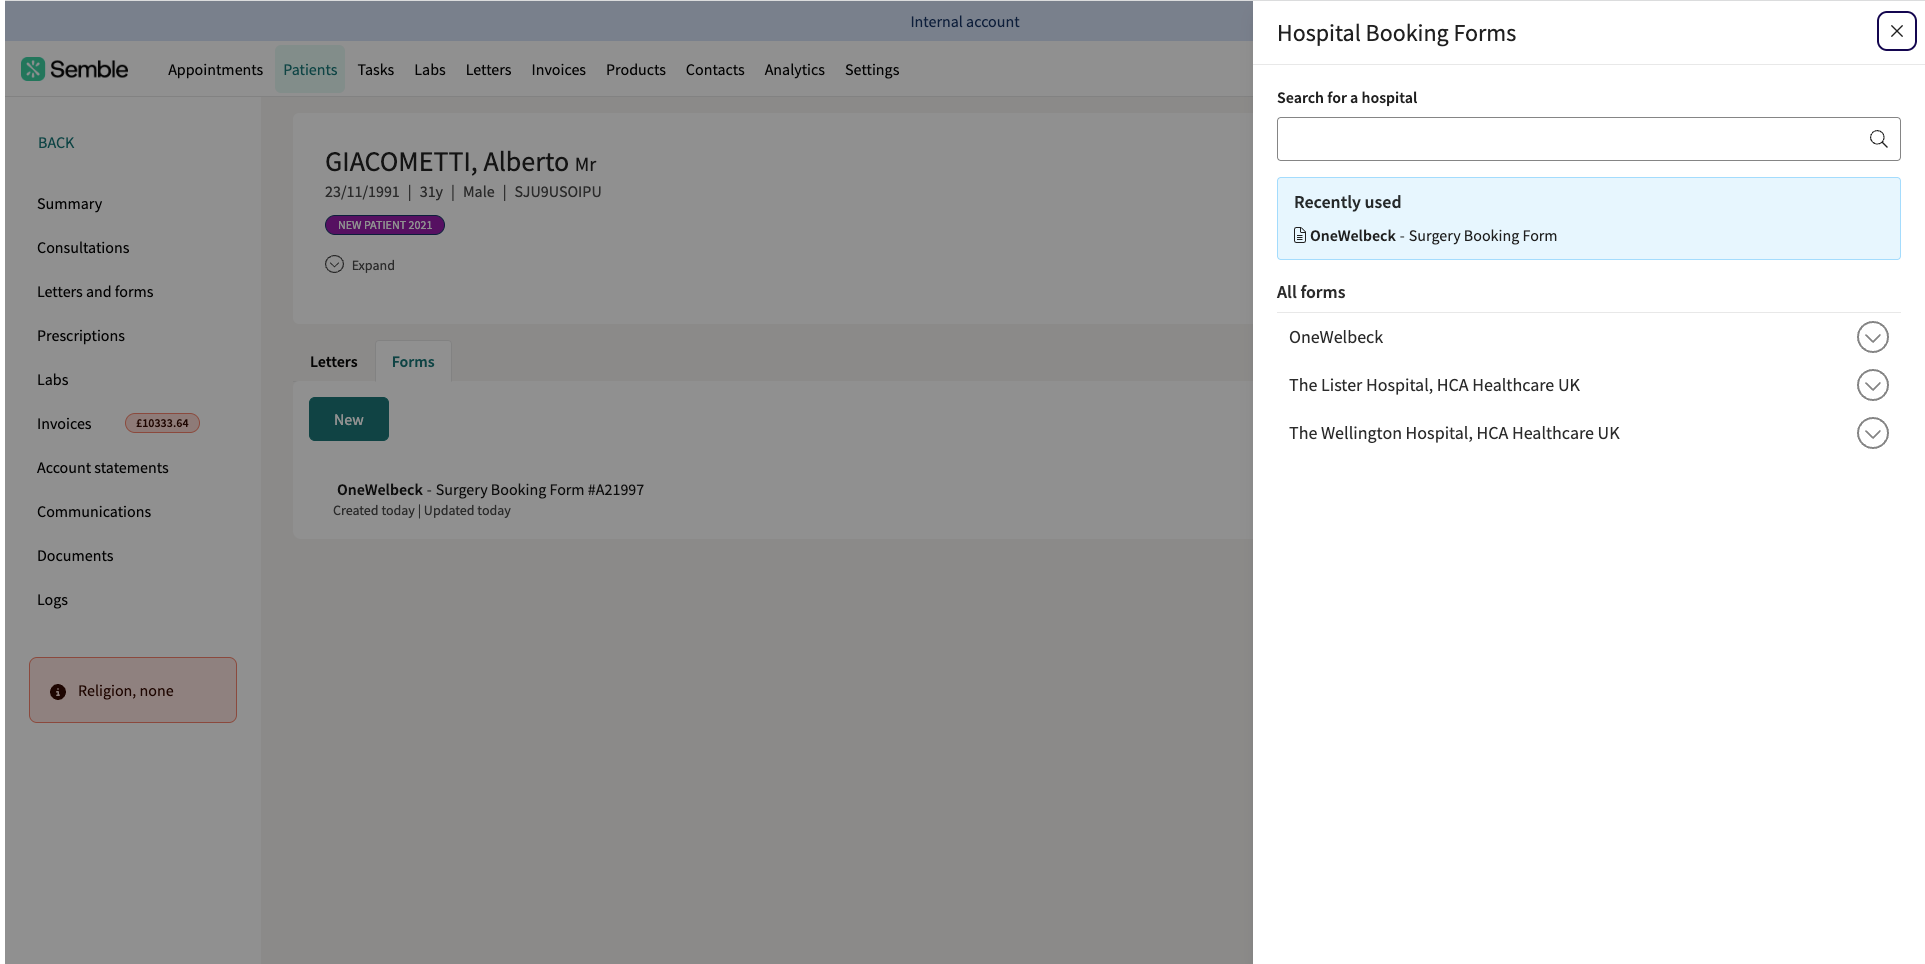The height and width of the screenshot is (964, 1925).
Task: Click the info icon in Religion alert
Action: coord(58,692)
